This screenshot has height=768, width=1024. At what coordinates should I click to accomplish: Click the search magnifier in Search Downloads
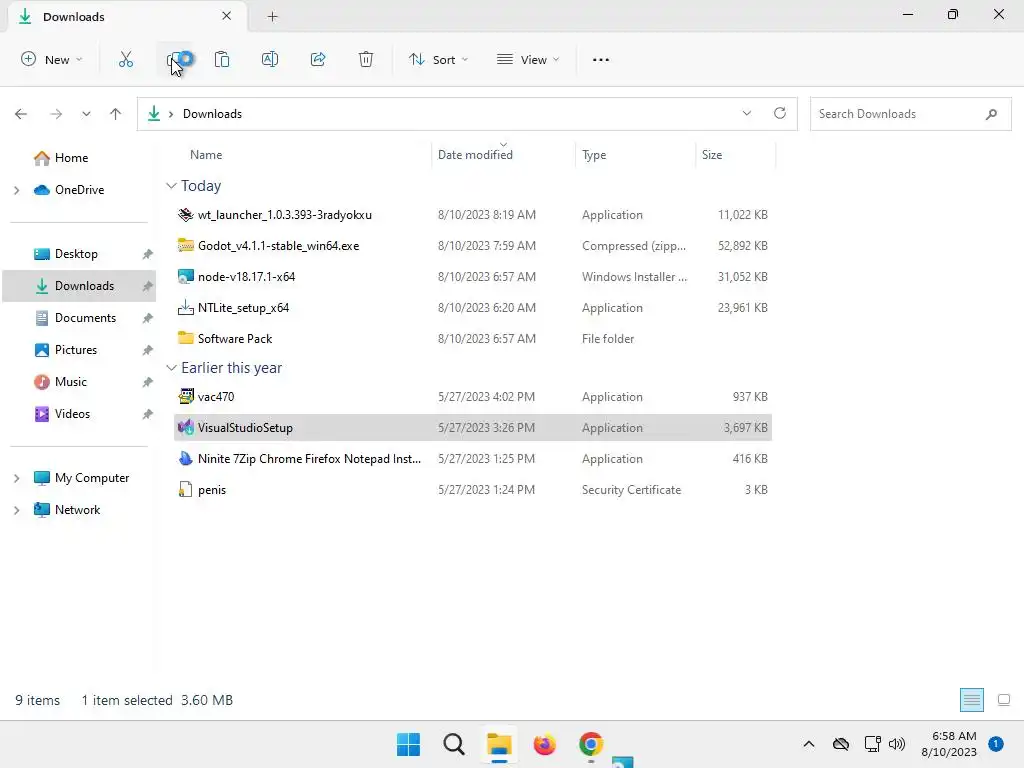pyautogui.click(x=991, y=114)
